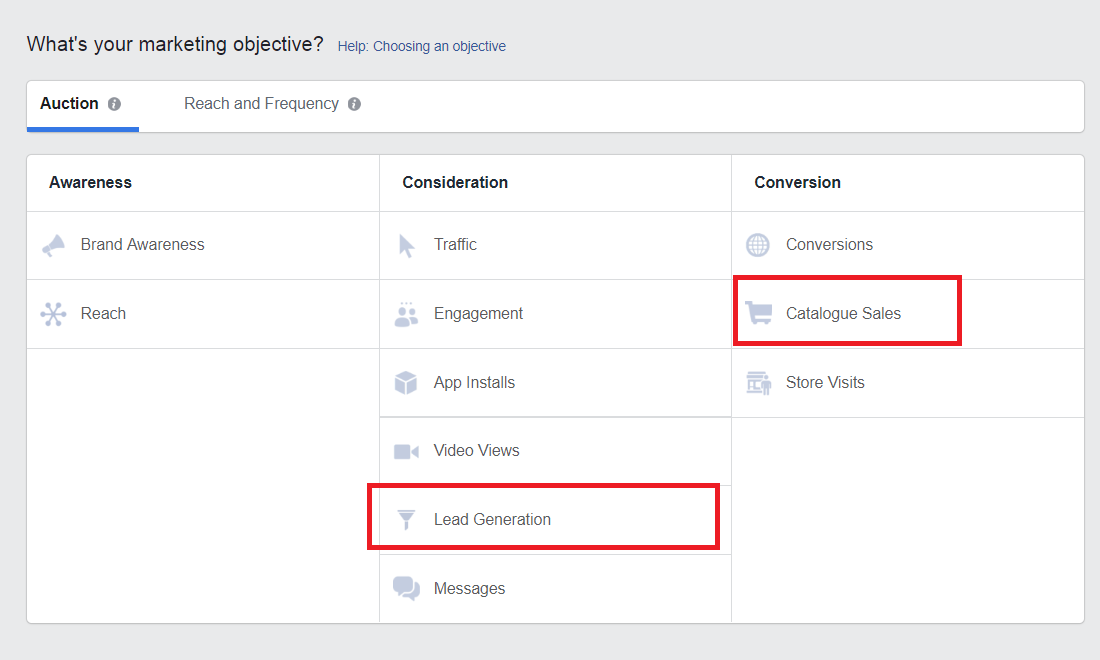Image resolution: width=1100 pixels, height=660 pixels.
Task: Select the Conversions globe icon
Action: (758, 245)
